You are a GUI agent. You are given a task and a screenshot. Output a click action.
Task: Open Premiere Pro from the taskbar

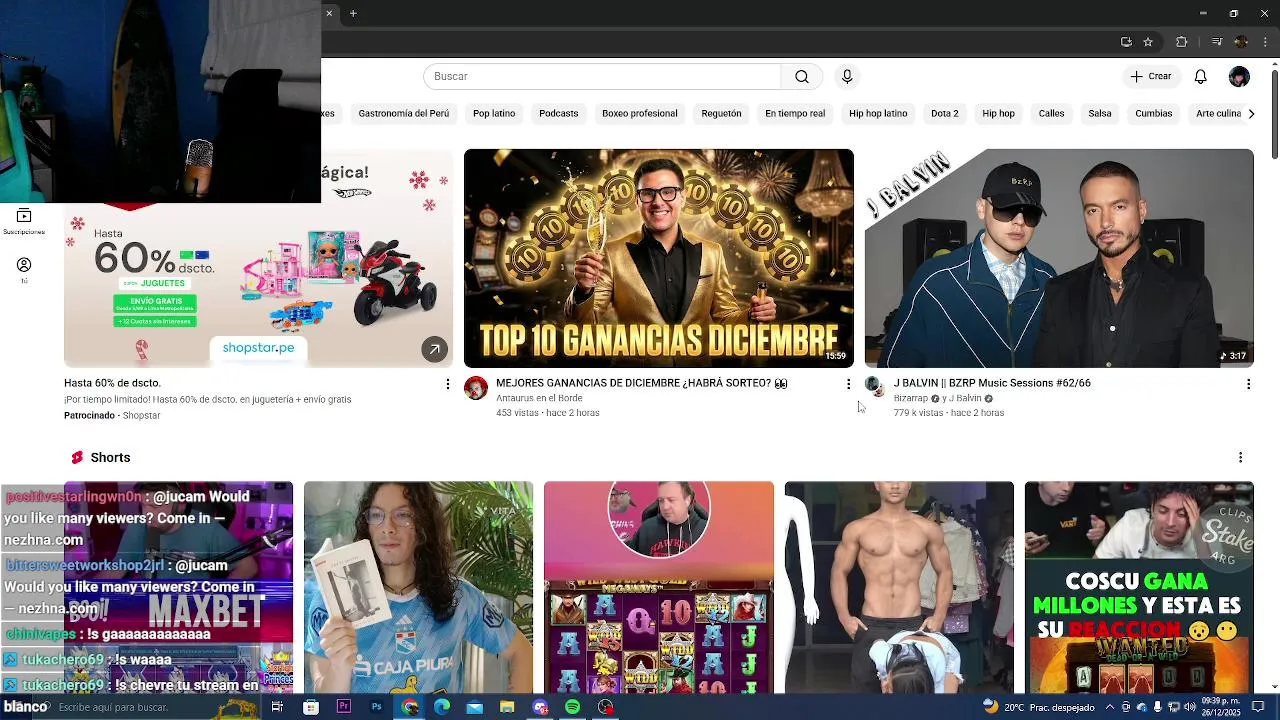coord(344,707)
